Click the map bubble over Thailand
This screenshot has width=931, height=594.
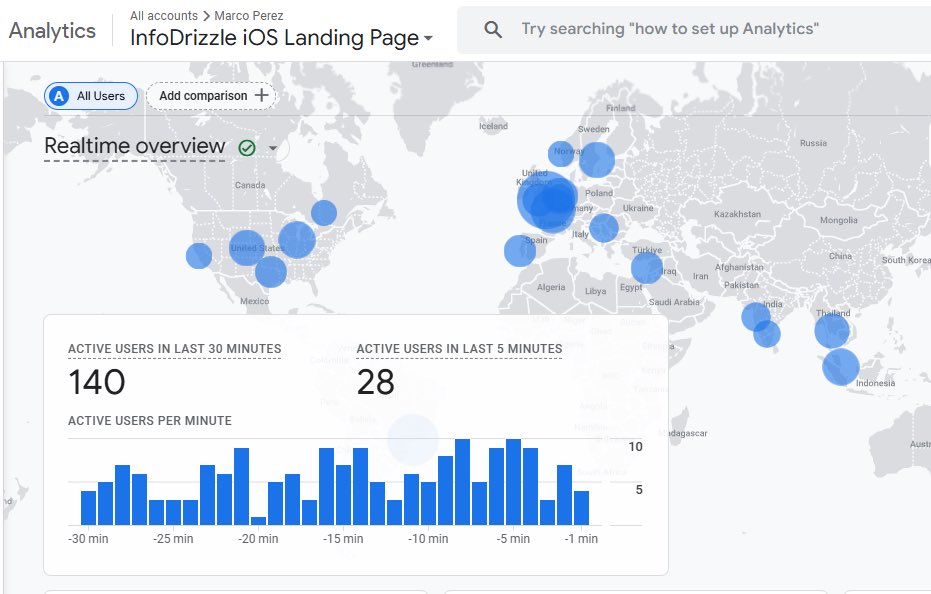[x=832, y=331]
